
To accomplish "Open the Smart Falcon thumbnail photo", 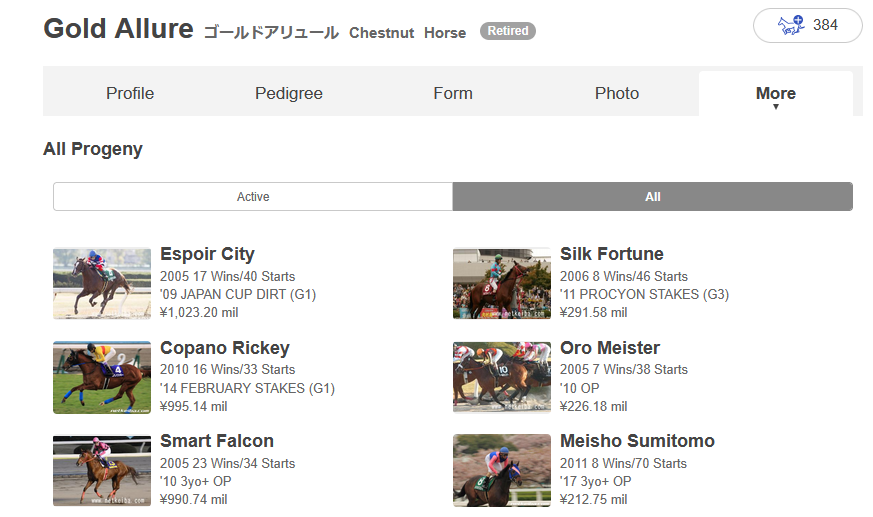I will [x=102, y=471].
